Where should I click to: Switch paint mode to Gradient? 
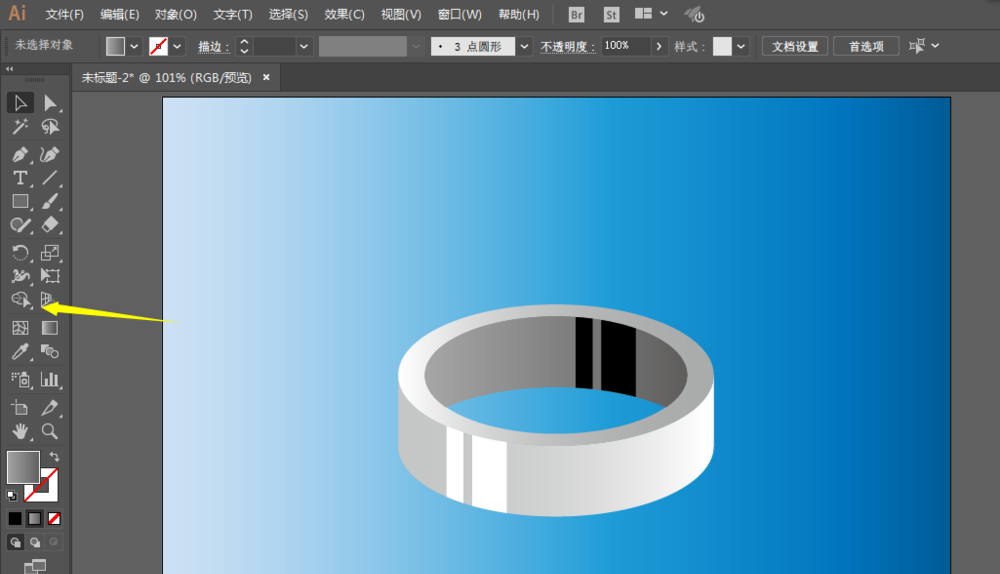34,518
